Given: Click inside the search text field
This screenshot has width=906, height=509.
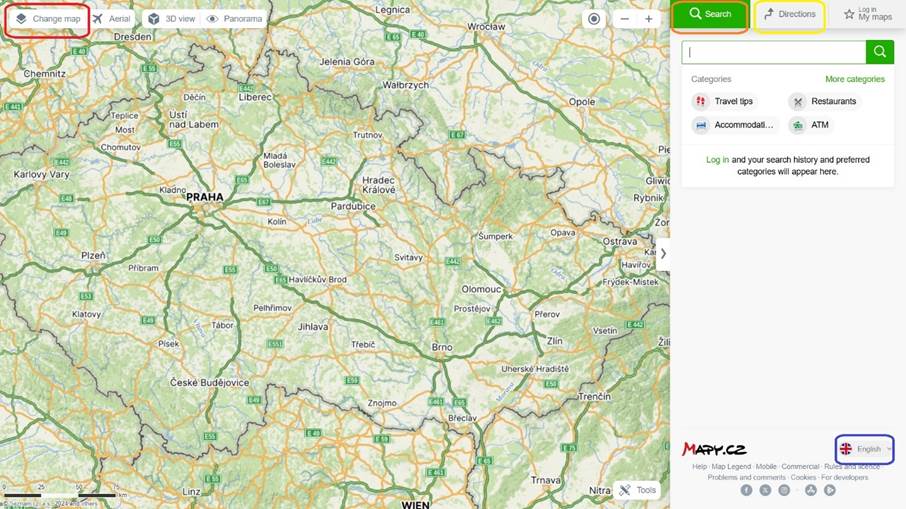Looking at the screenshot, I should (773, 52).
